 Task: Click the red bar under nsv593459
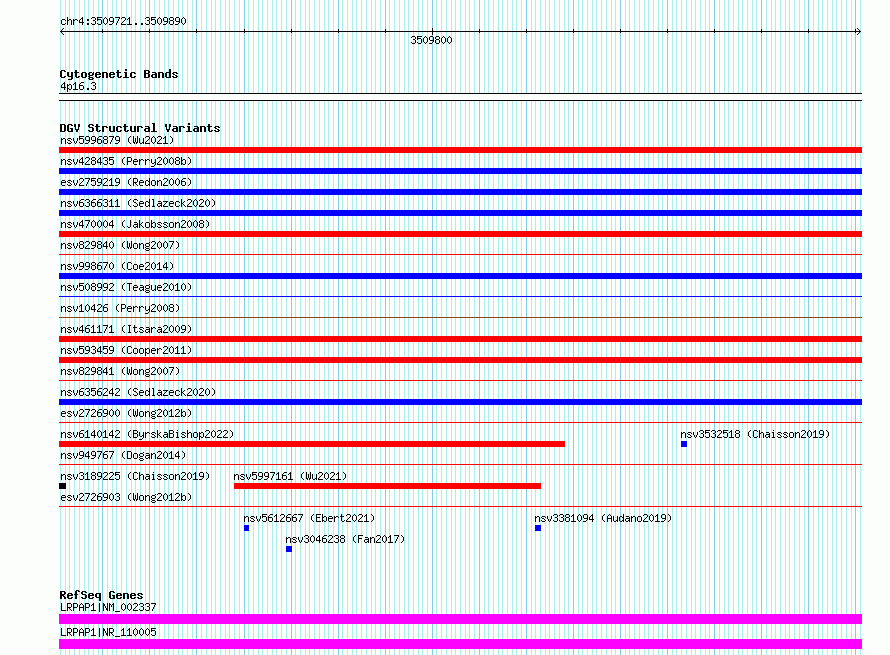[460, 360]
